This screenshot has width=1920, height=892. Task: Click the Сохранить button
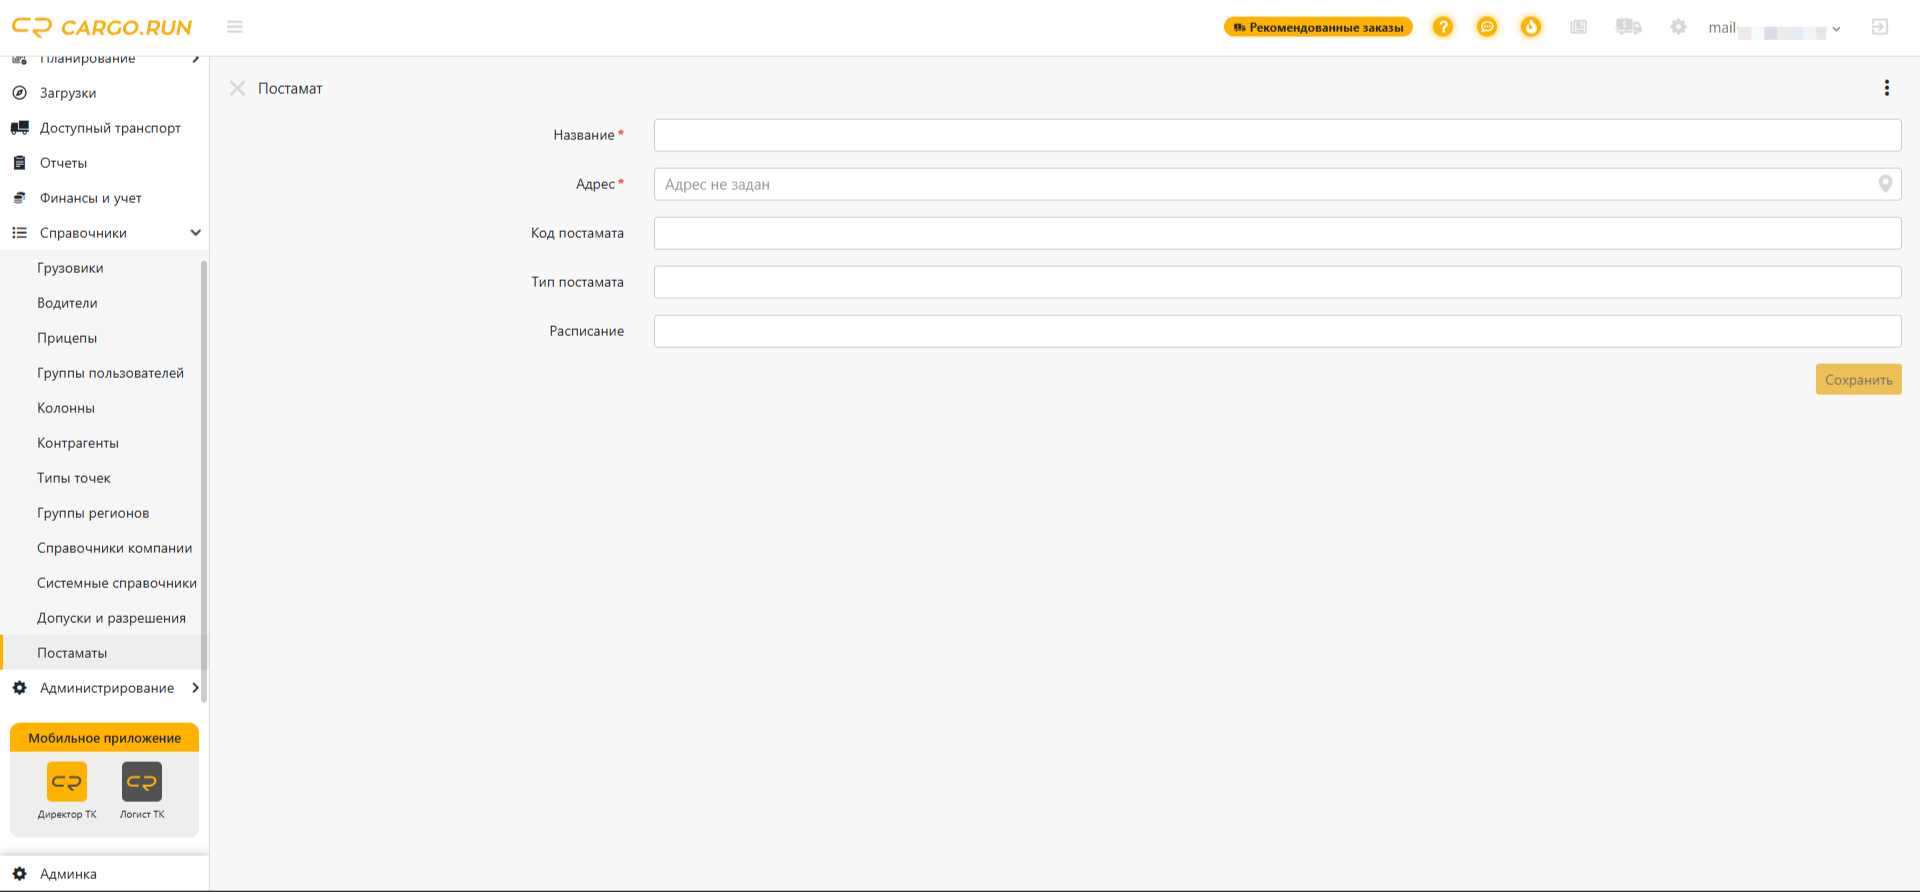pos(1858,380)
